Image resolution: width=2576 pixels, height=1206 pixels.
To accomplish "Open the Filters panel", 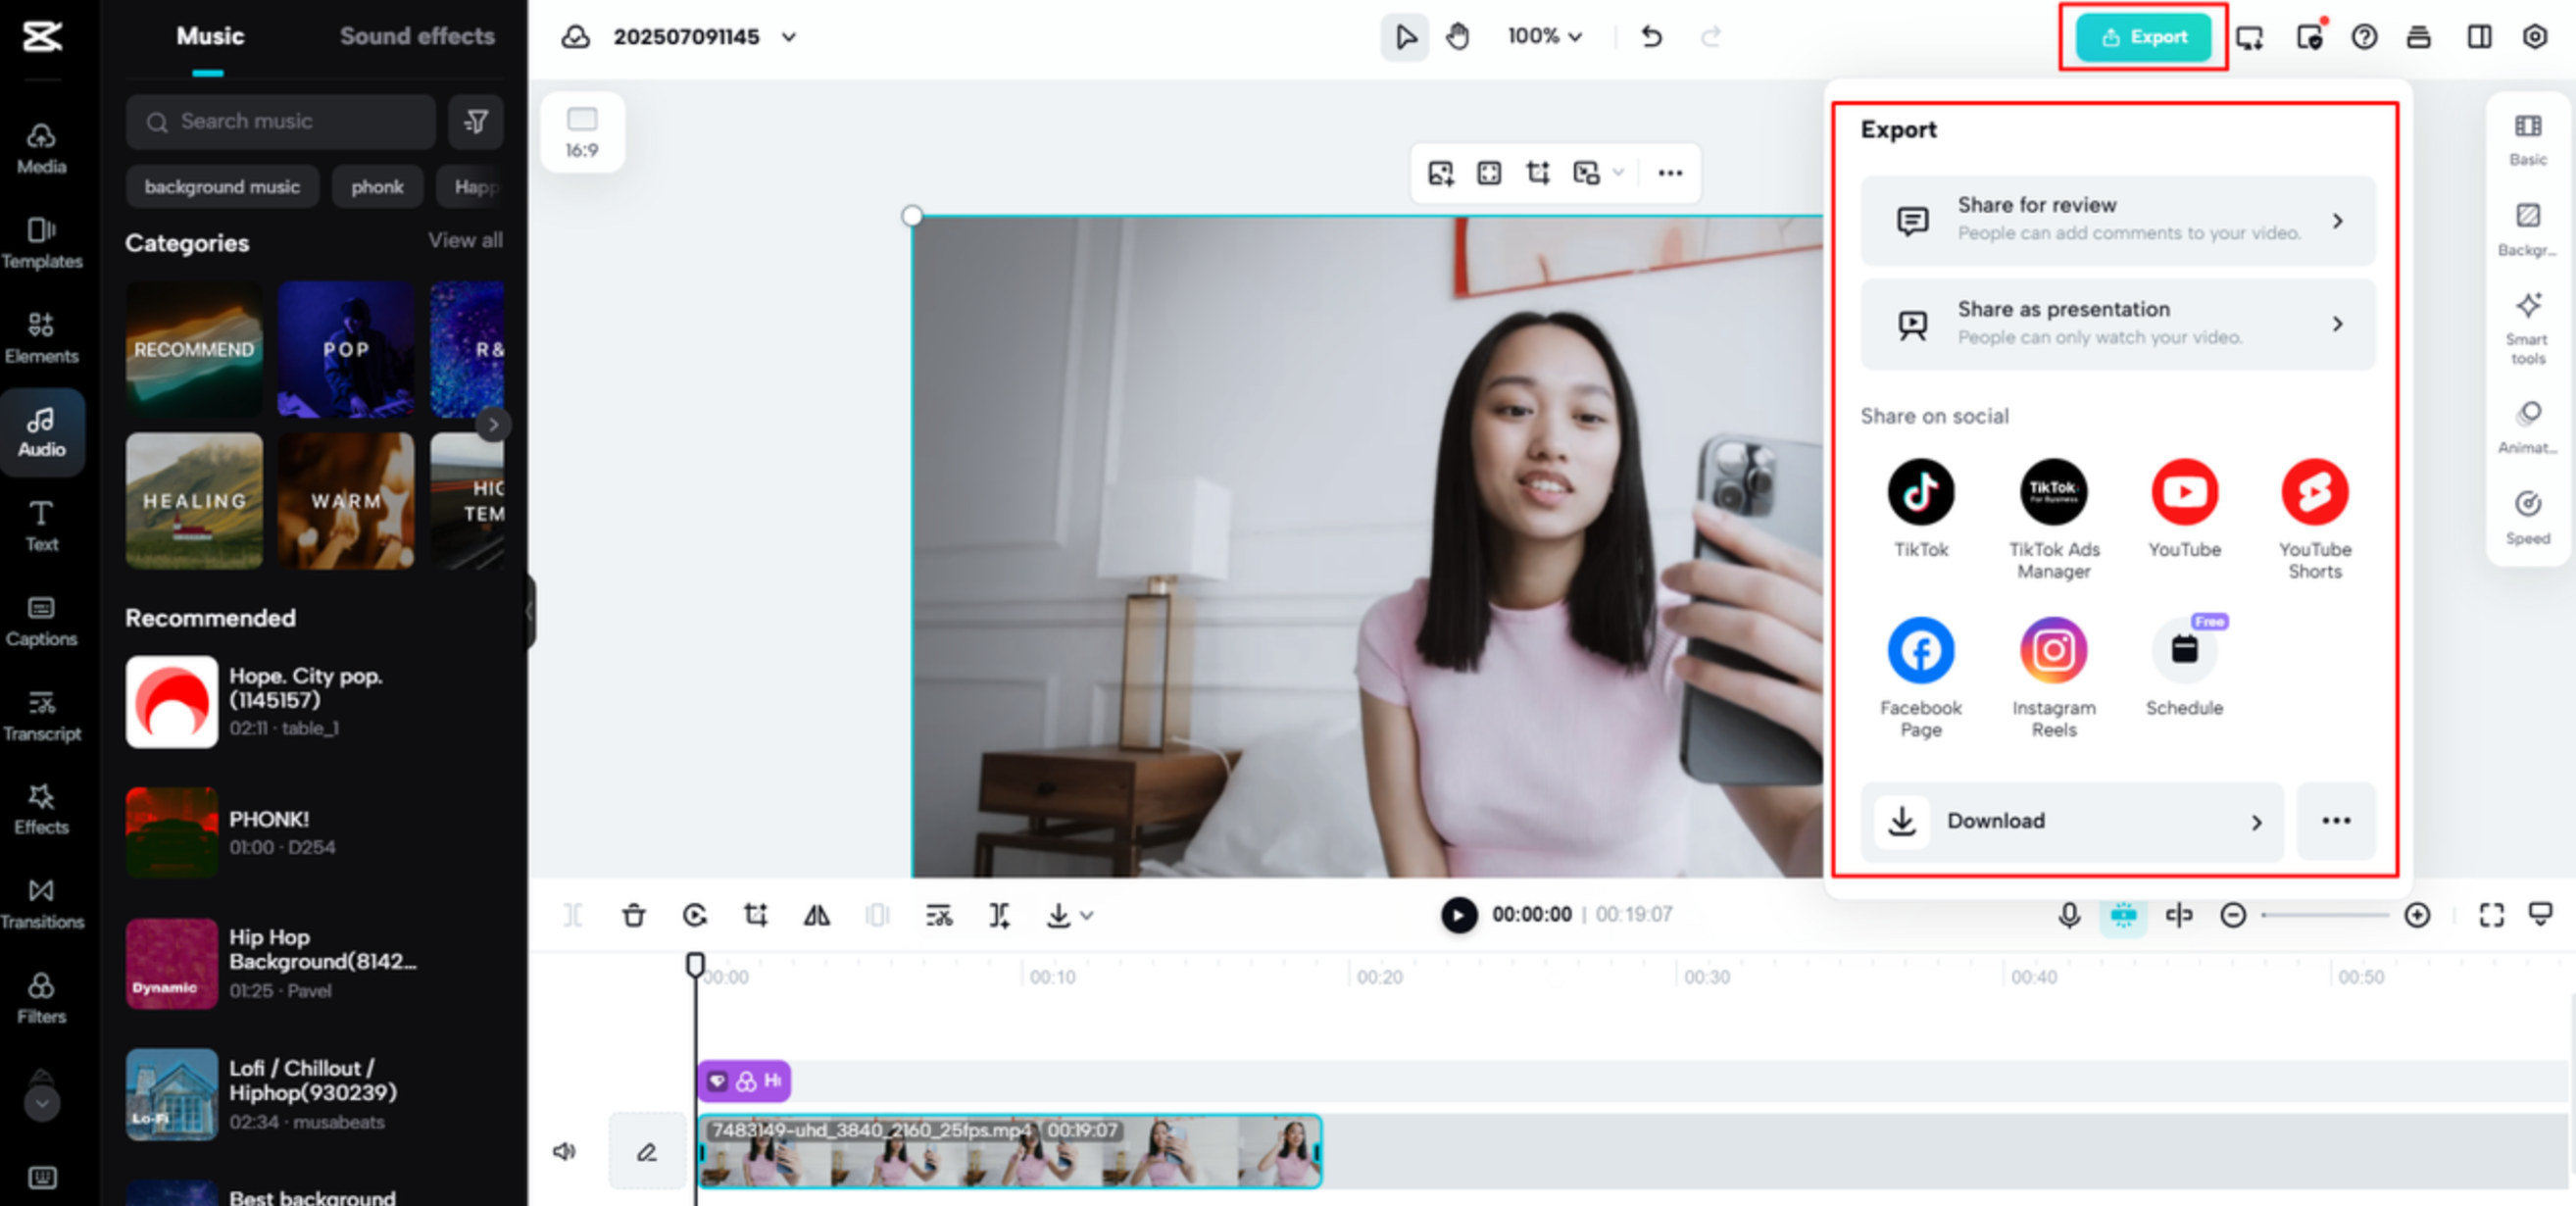I will tap(41, 999).
